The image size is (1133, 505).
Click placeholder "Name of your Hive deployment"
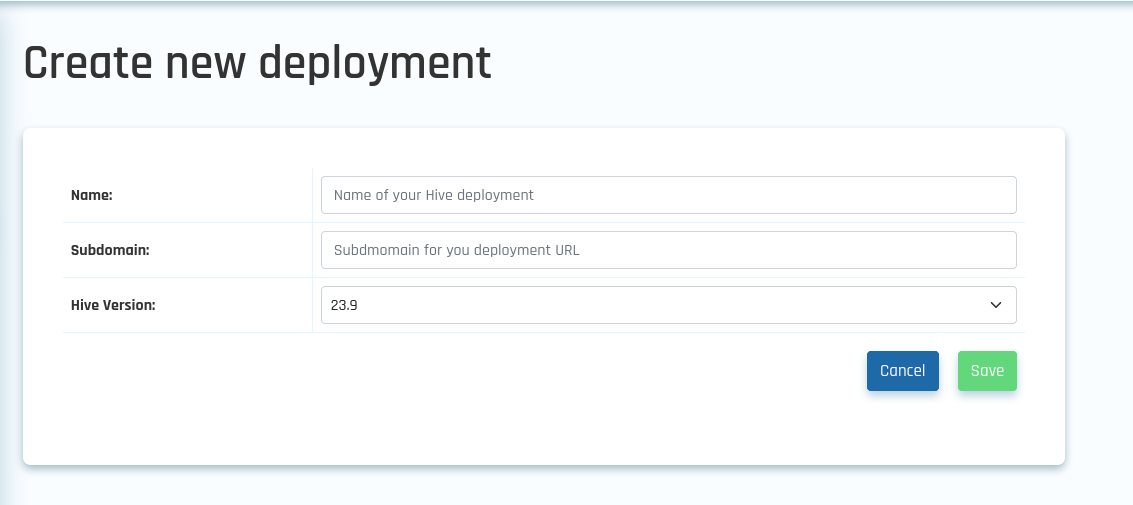coord(434,195)
